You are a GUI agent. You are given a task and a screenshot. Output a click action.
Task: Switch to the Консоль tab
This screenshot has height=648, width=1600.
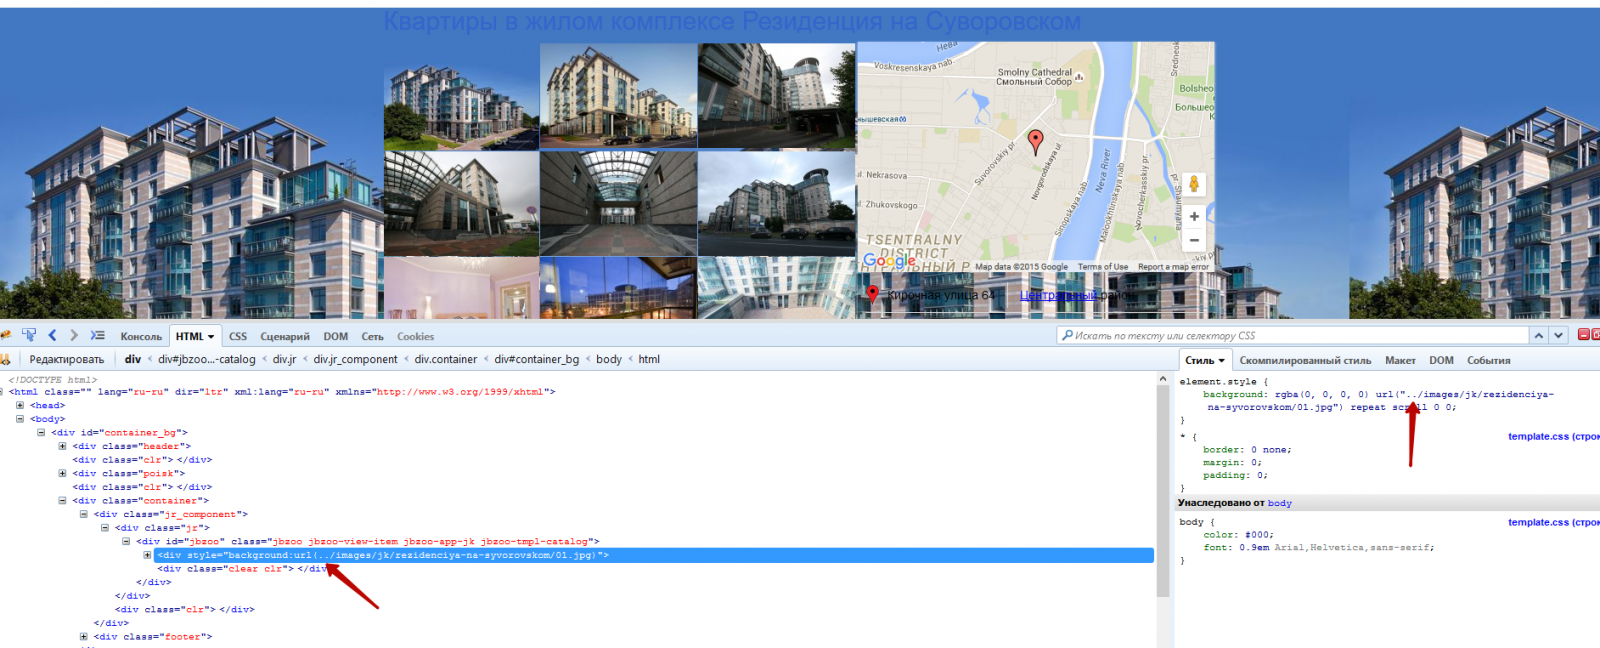point(141,337)
